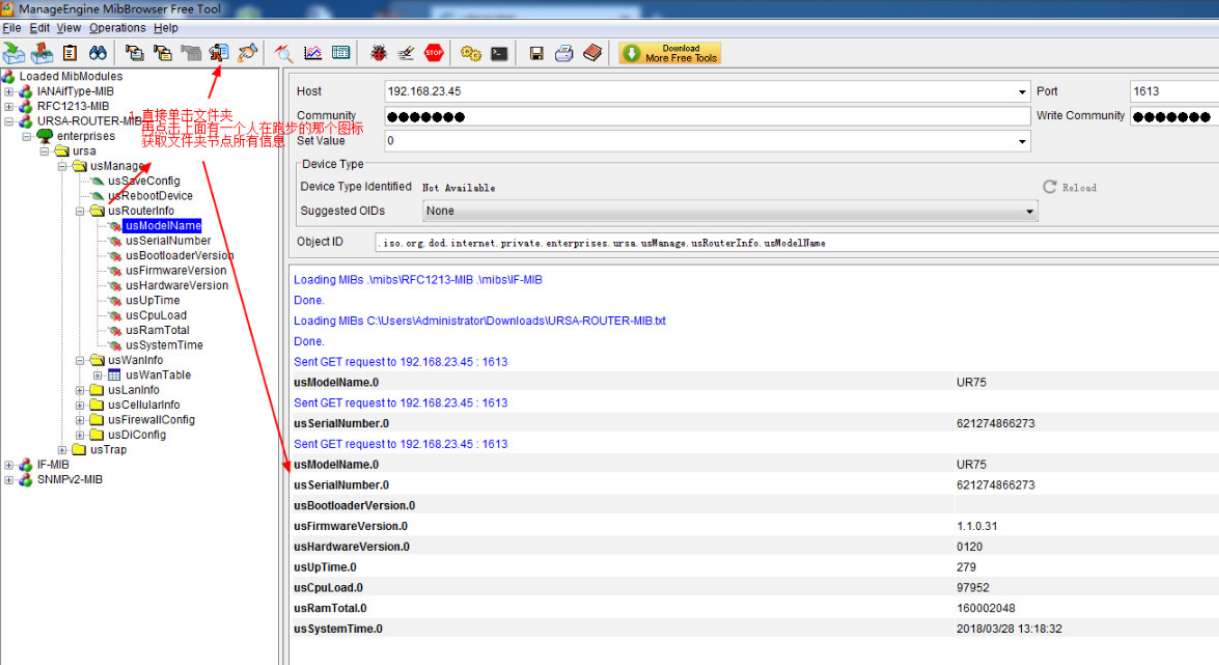Open the gears settings icon
This screenshot has width=1219, height=665.
471,53
